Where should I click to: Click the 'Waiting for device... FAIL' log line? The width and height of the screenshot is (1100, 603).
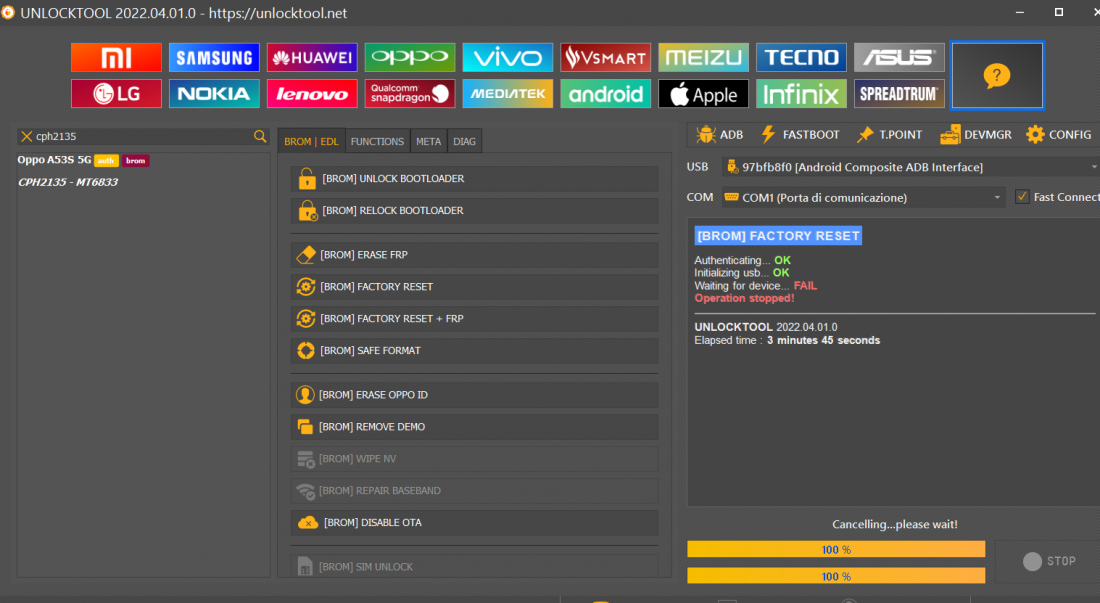[x=756, y=285]
